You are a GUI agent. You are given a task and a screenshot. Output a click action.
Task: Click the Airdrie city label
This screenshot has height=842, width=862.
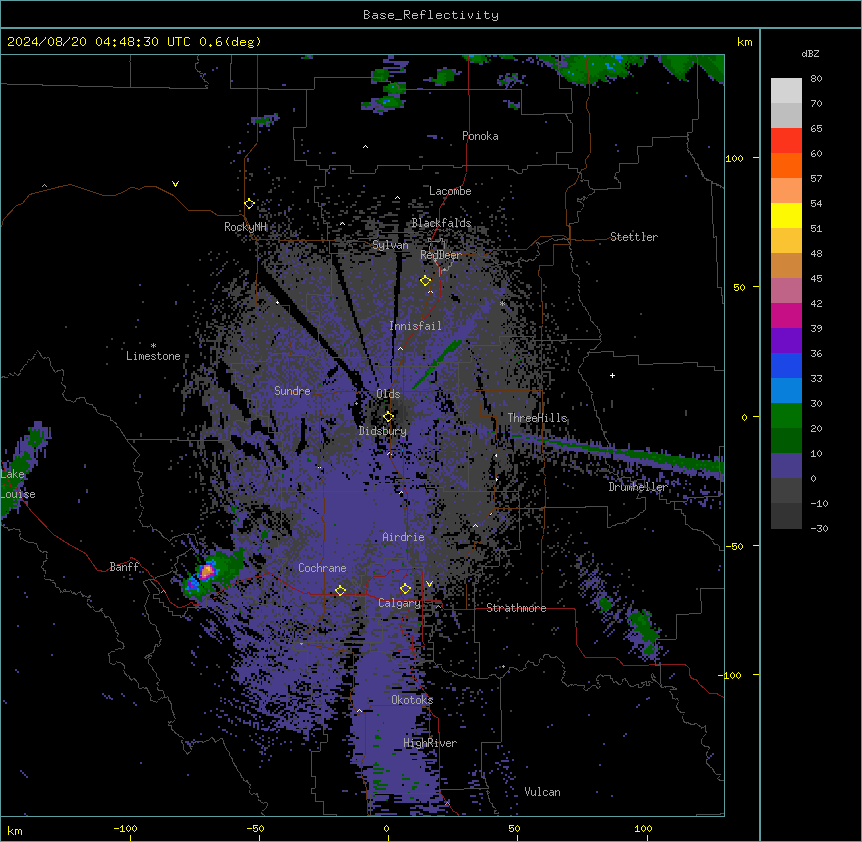pyautogui.click(x=403, y=537)
